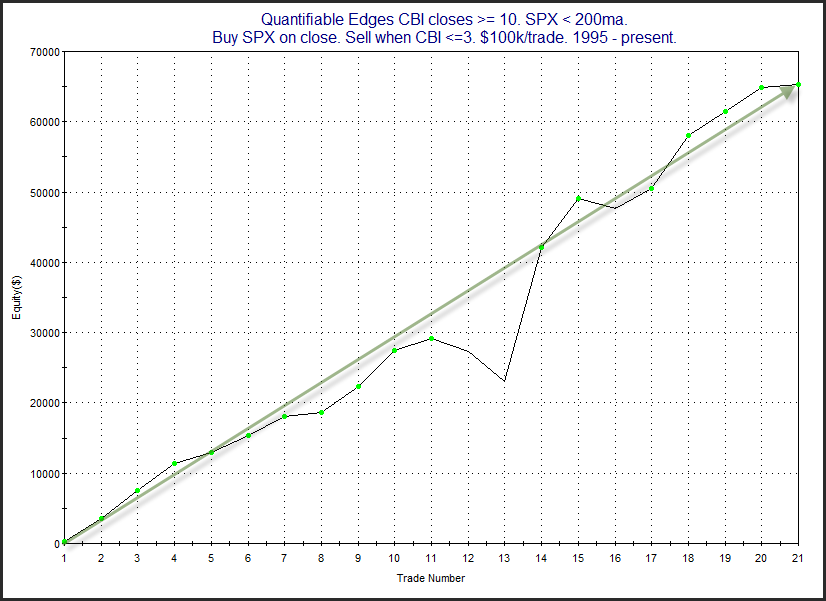Click the 'Equity($)' y-axis label
This screenshot has height=601, width=826.
17,297
